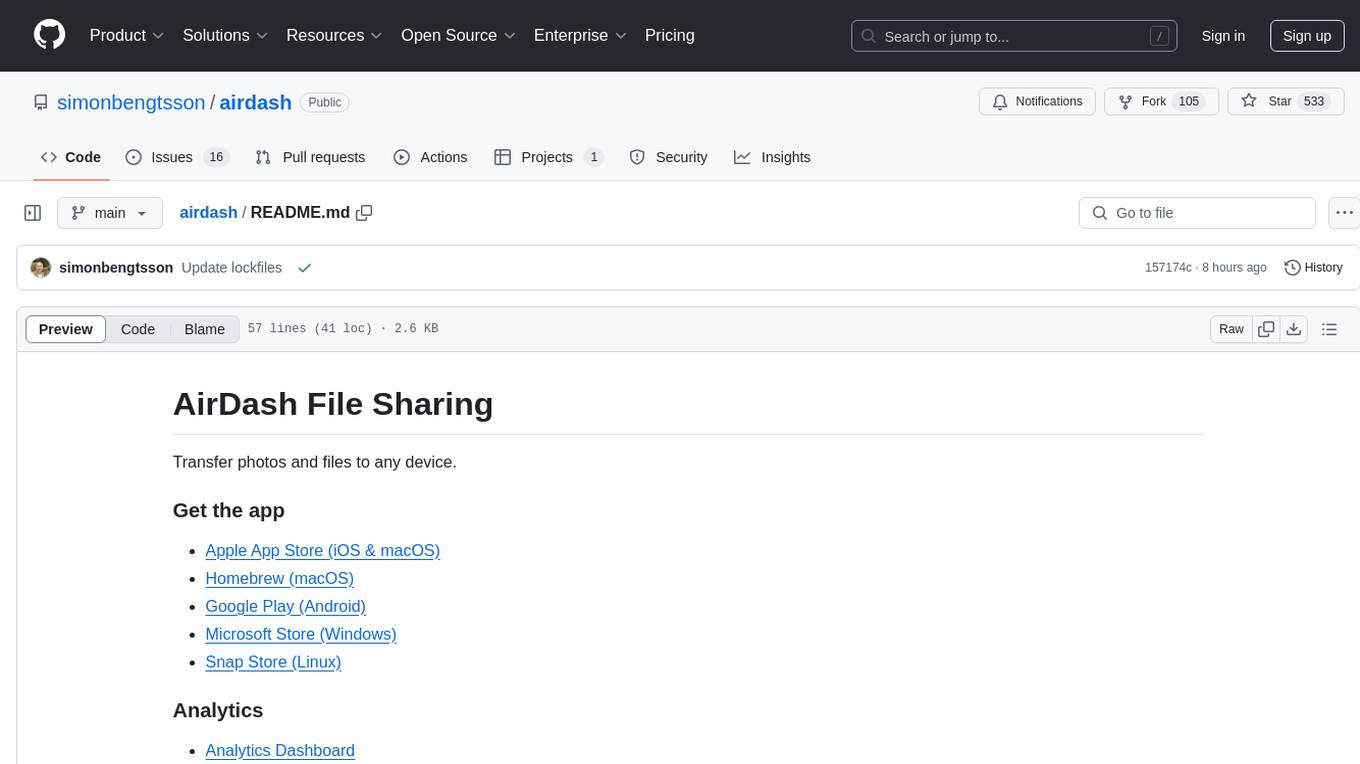Expand the Product menu
The height and width of the screenshot is (764, 1360).
pyautogui.click(x=127, y=35)
